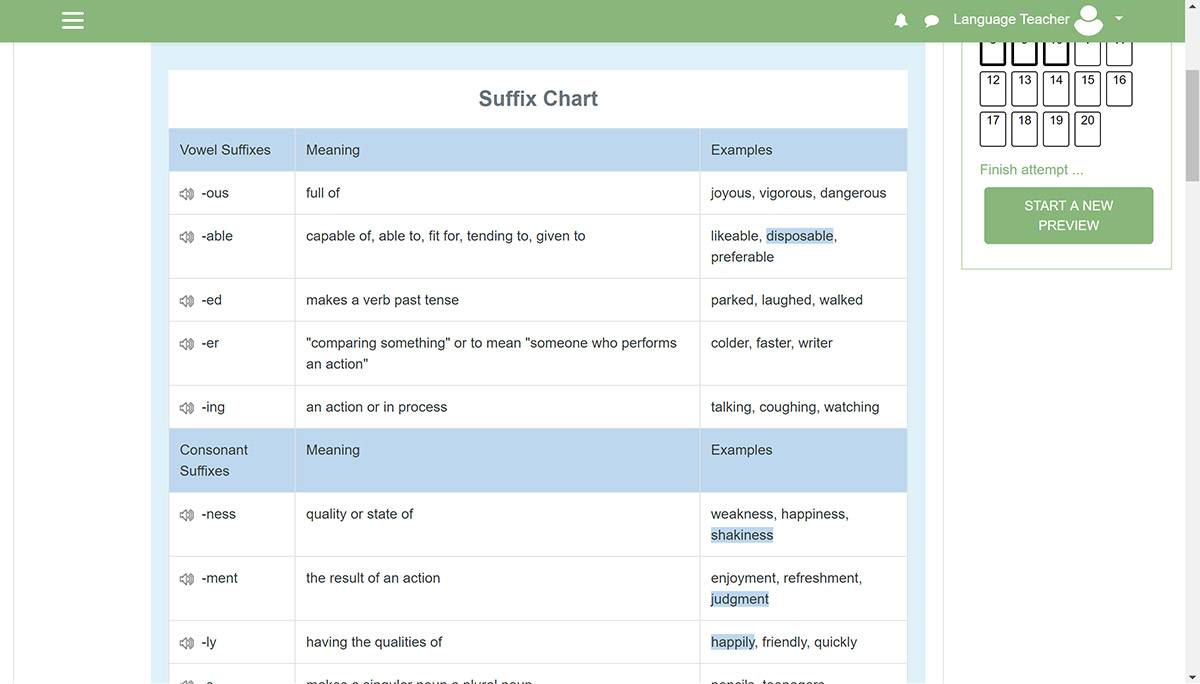Click the Start a New Preview button
The image size is (1200, 684).
1068,215
